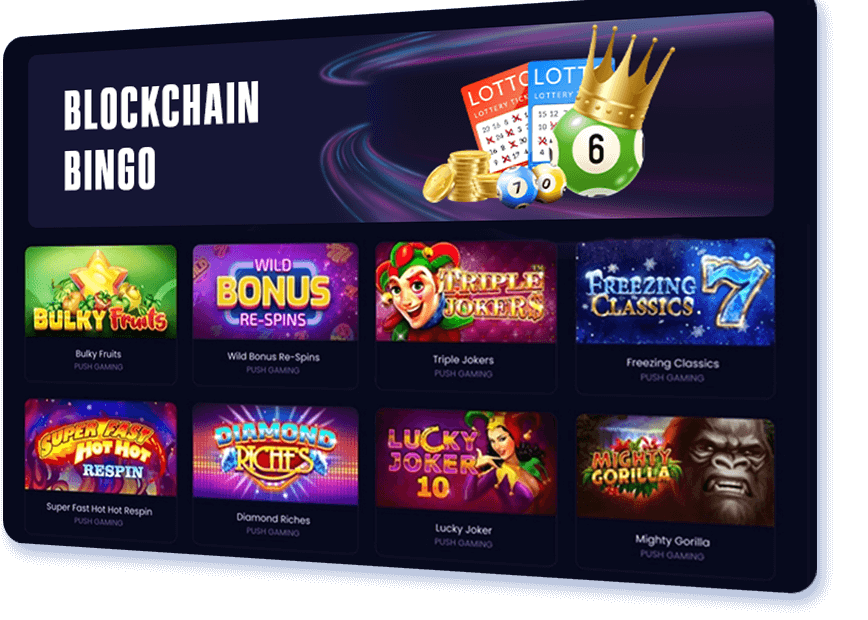Launch the Diamond Riches game image
Screen dimensions: 868x620
(x=275, y=454)
